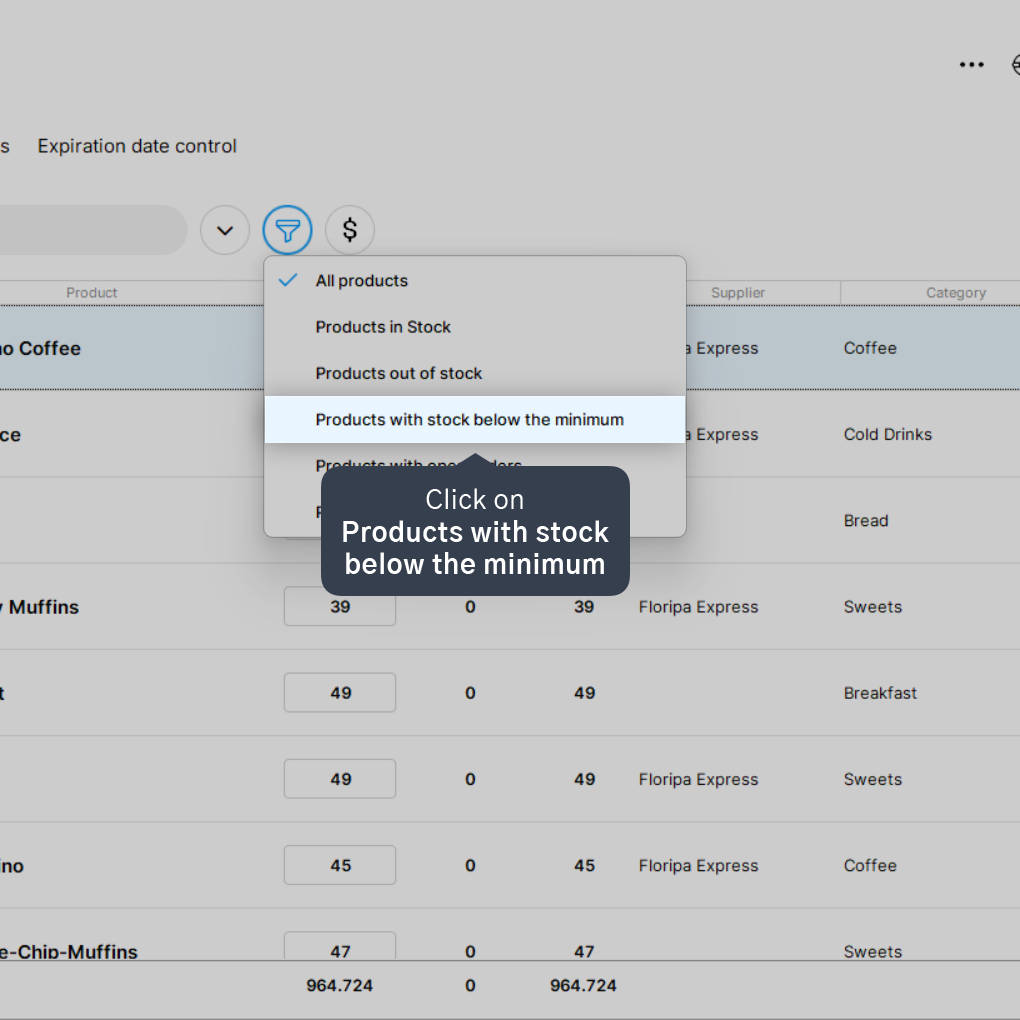
Task: Choose Products out of stock filter
Action: [x=475, y=373]
